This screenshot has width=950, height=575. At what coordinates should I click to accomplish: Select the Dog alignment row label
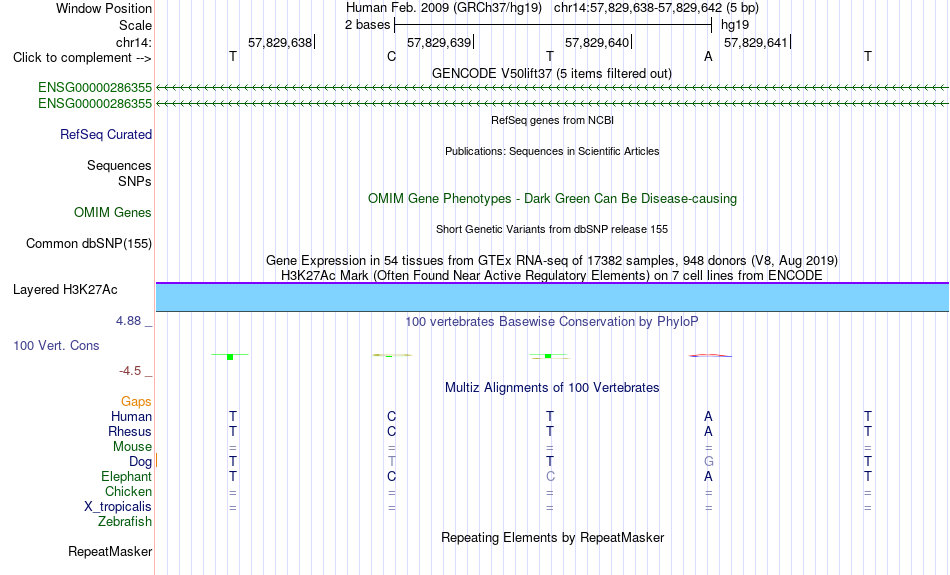(140, 462)
